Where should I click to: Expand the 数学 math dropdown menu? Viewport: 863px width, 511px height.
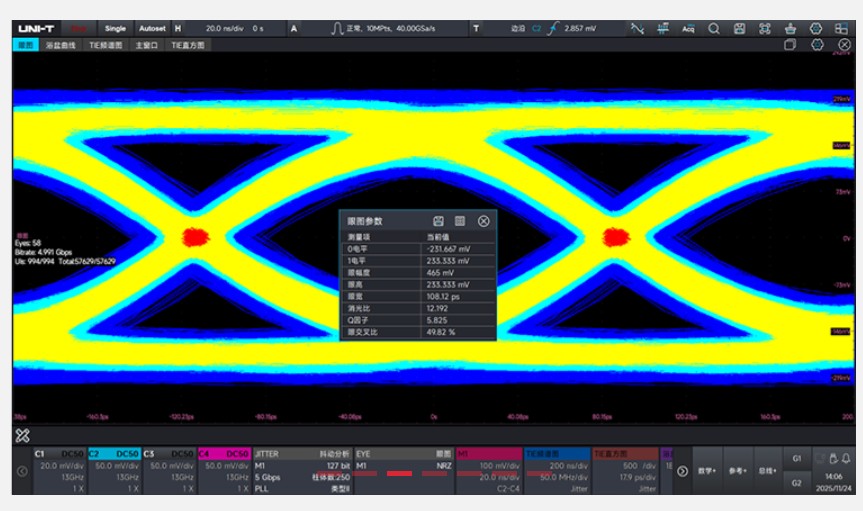point(708,470)
